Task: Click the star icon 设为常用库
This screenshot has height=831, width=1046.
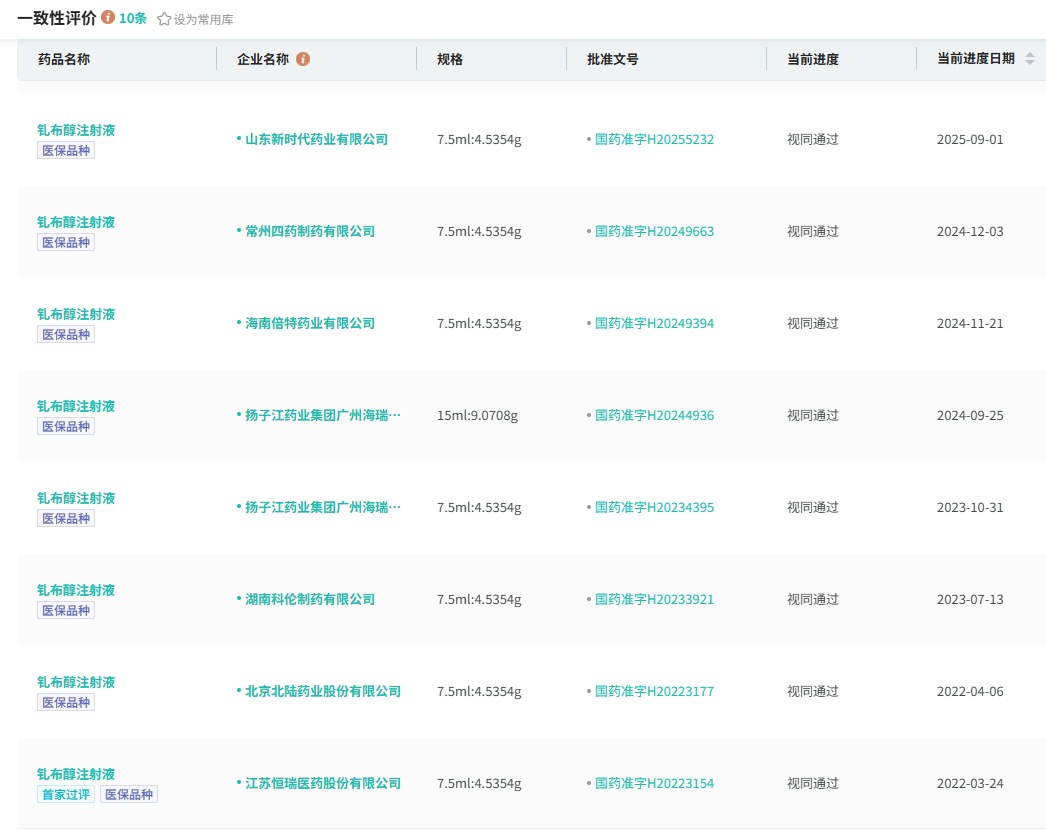Action: (x=165, y=19)
